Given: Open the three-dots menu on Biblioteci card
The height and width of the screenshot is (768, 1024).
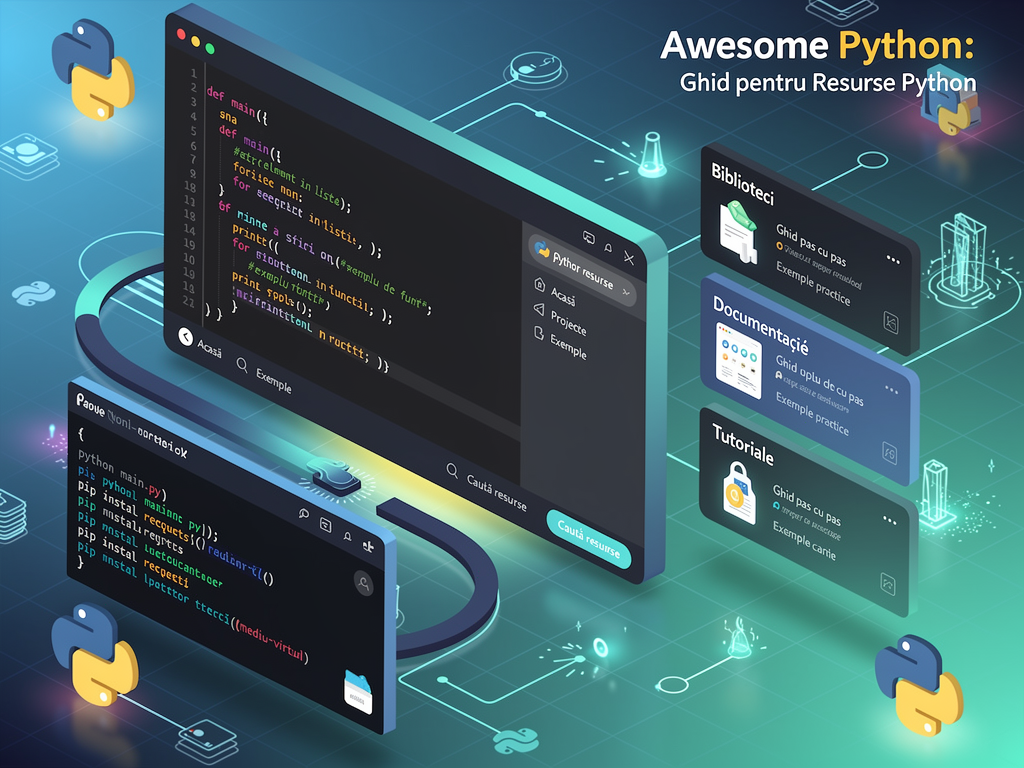Looking at the screenshot, I should pos(893,260).
